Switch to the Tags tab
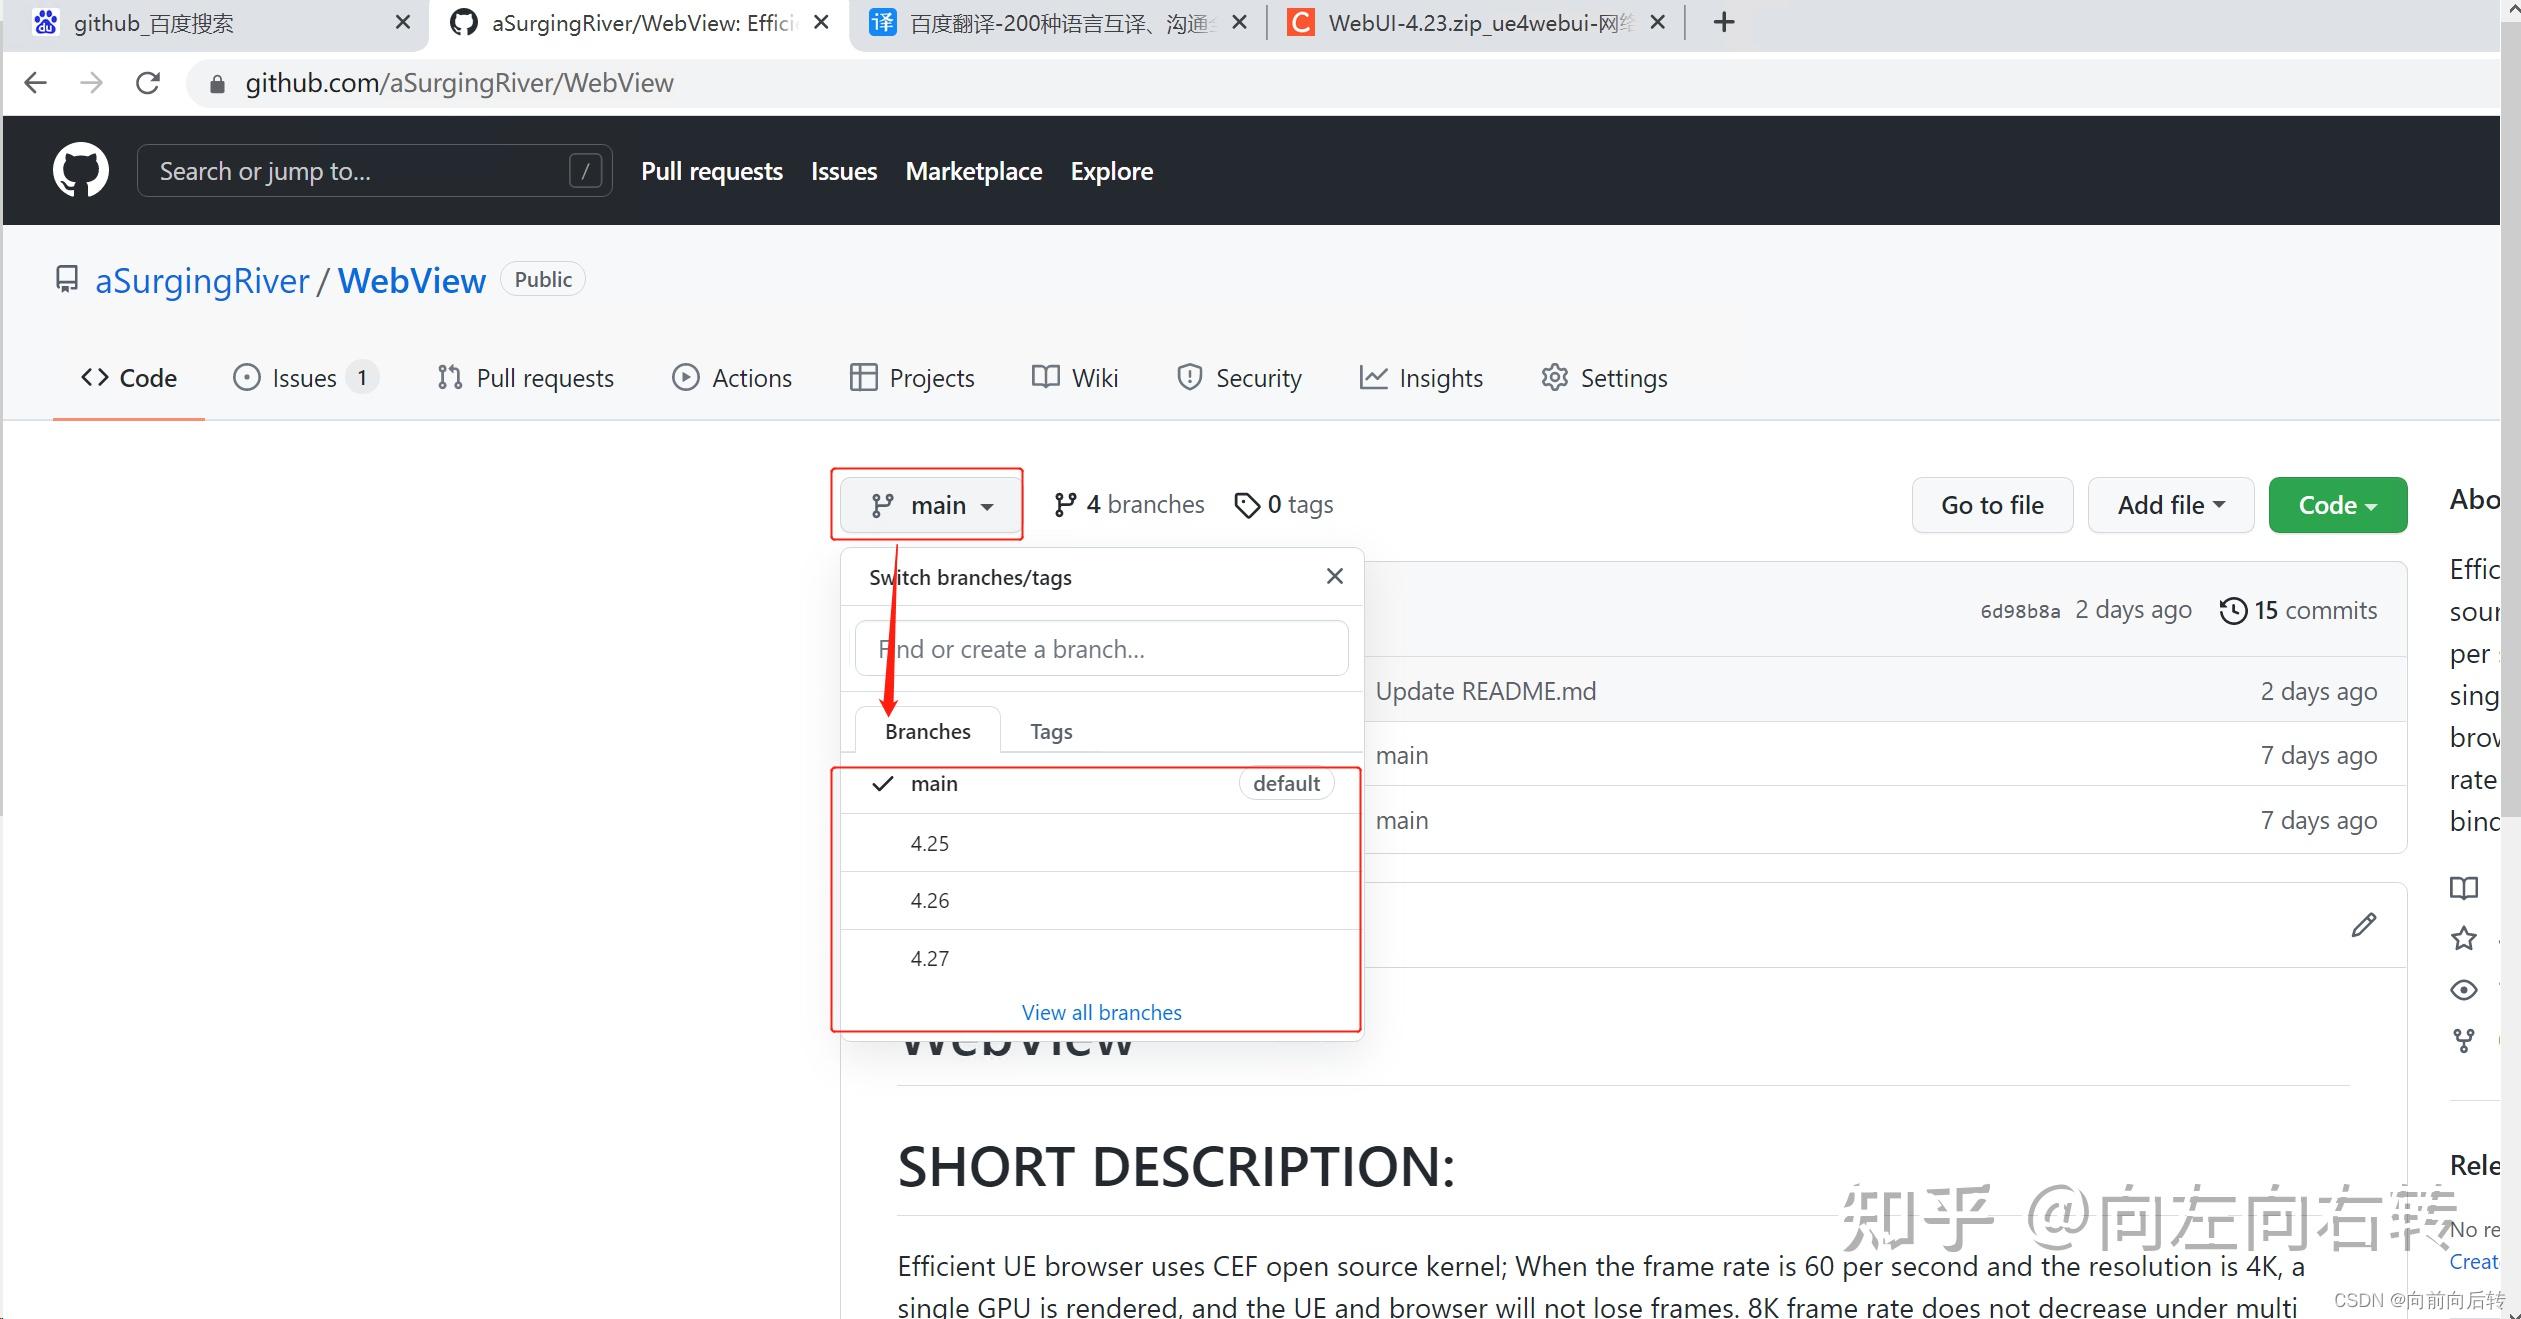 [1051, 731]
